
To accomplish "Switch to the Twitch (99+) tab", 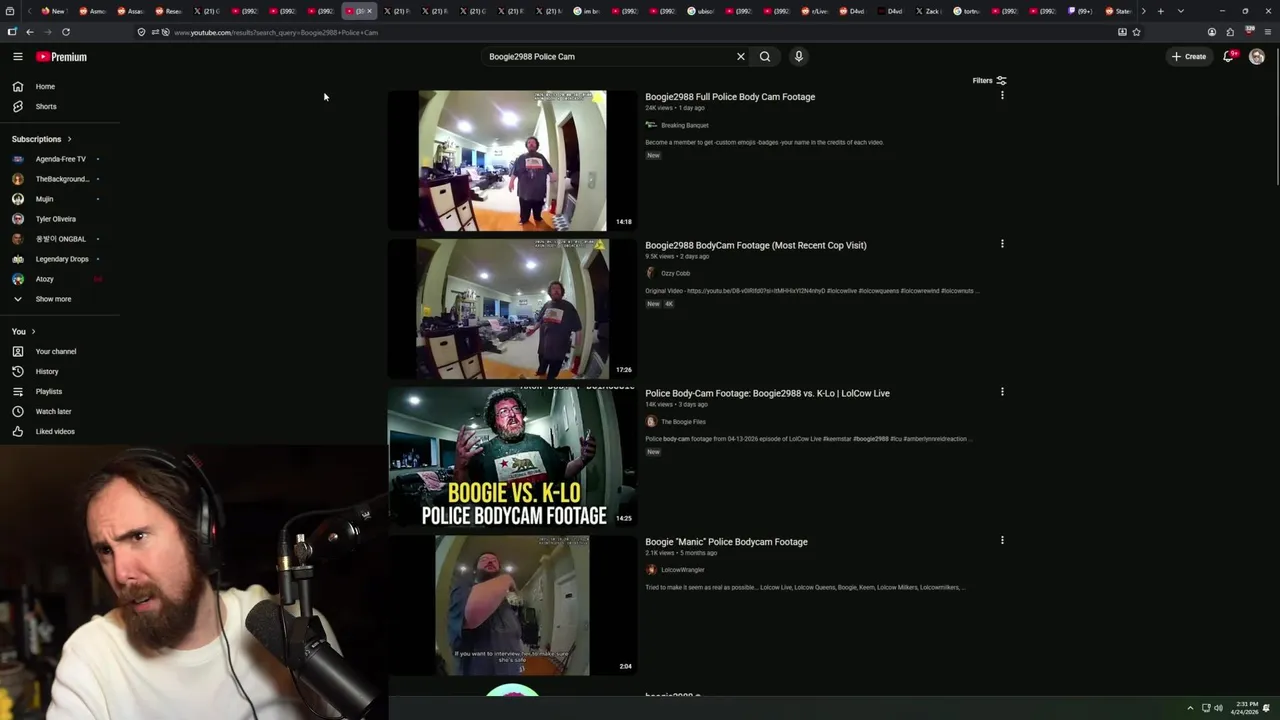I will pyautogui.click(x=1080, y=11).
